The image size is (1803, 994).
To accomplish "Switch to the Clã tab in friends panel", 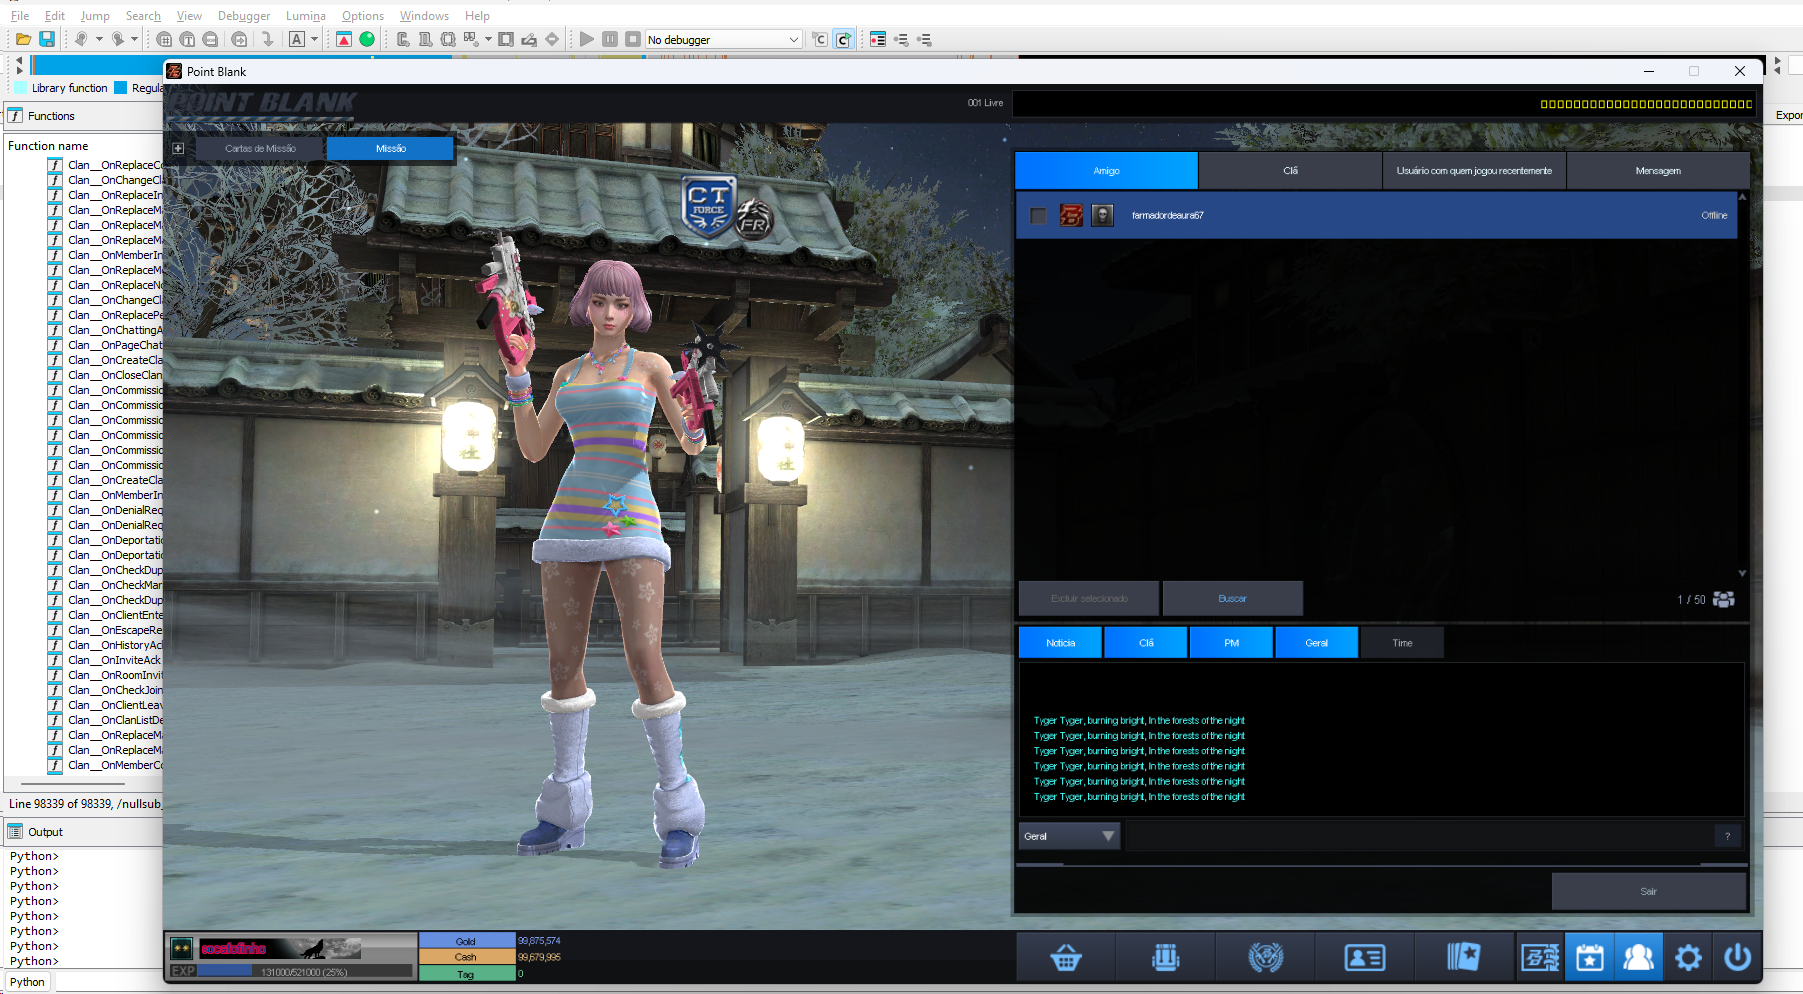I will point(1290,171).
